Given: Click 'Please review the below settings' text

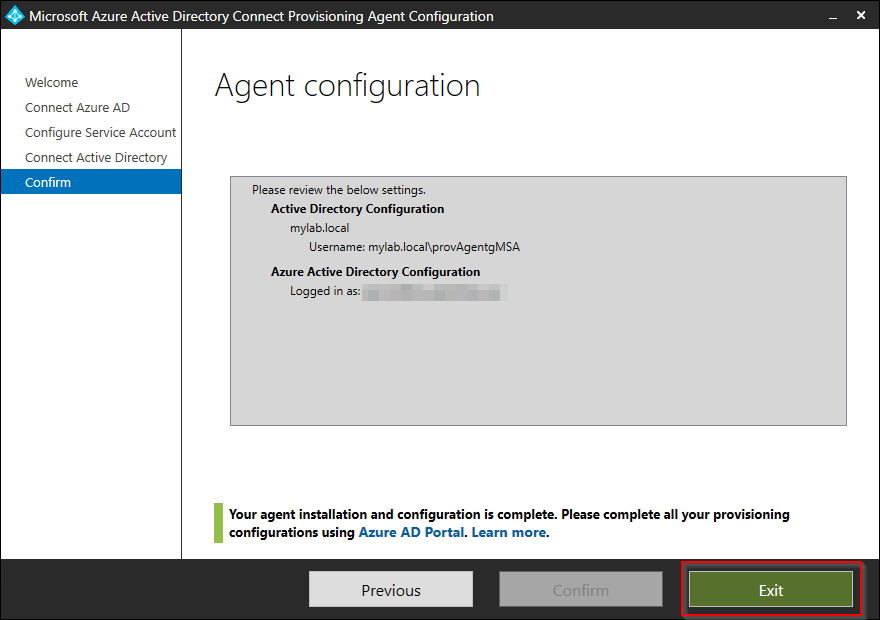Looking at the screenshot, I should [338, 190].
